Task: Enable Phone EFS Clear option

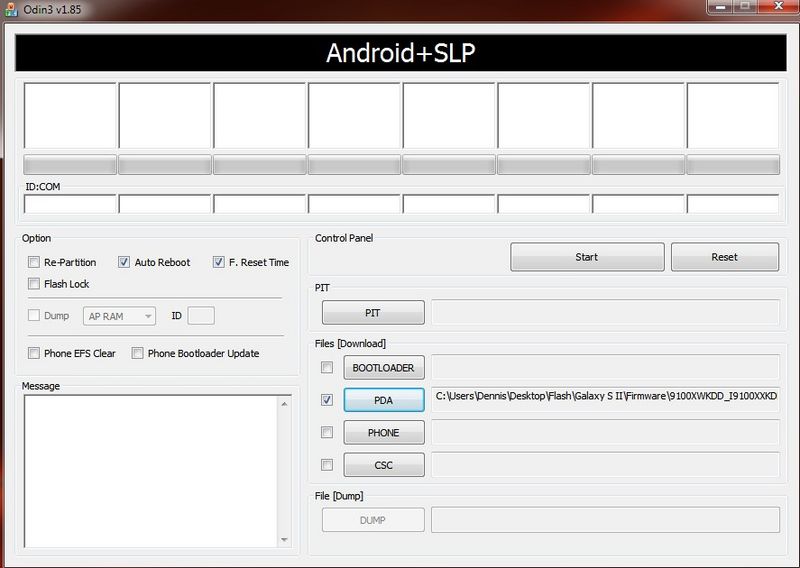Action: pyautogui.click(x=35, y=353)
